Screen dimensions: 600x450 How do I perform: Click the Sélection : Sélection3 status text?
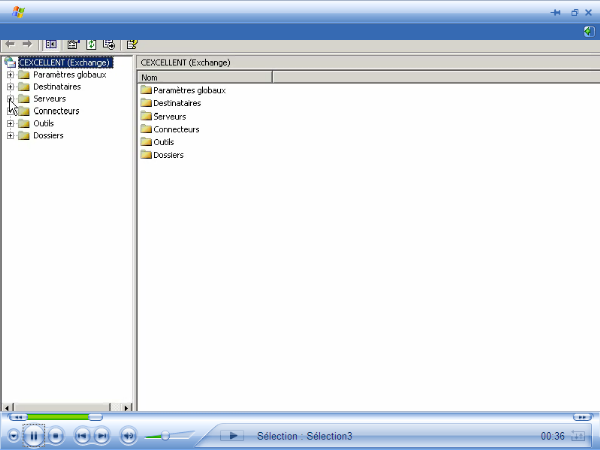(x=305, y=436)
